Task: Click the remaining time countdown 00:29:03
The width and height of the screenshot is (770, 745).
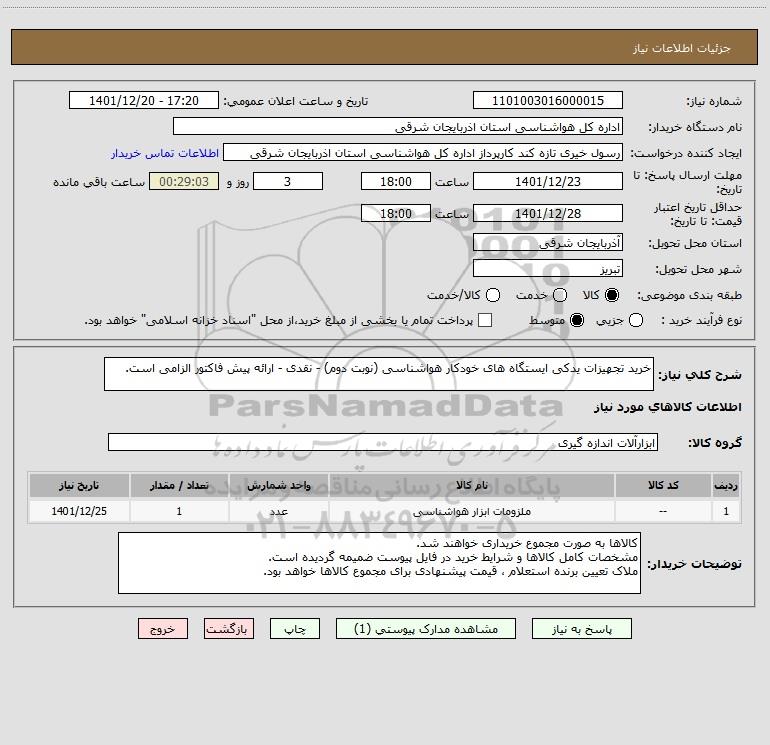Action: (x=184, y=181)
